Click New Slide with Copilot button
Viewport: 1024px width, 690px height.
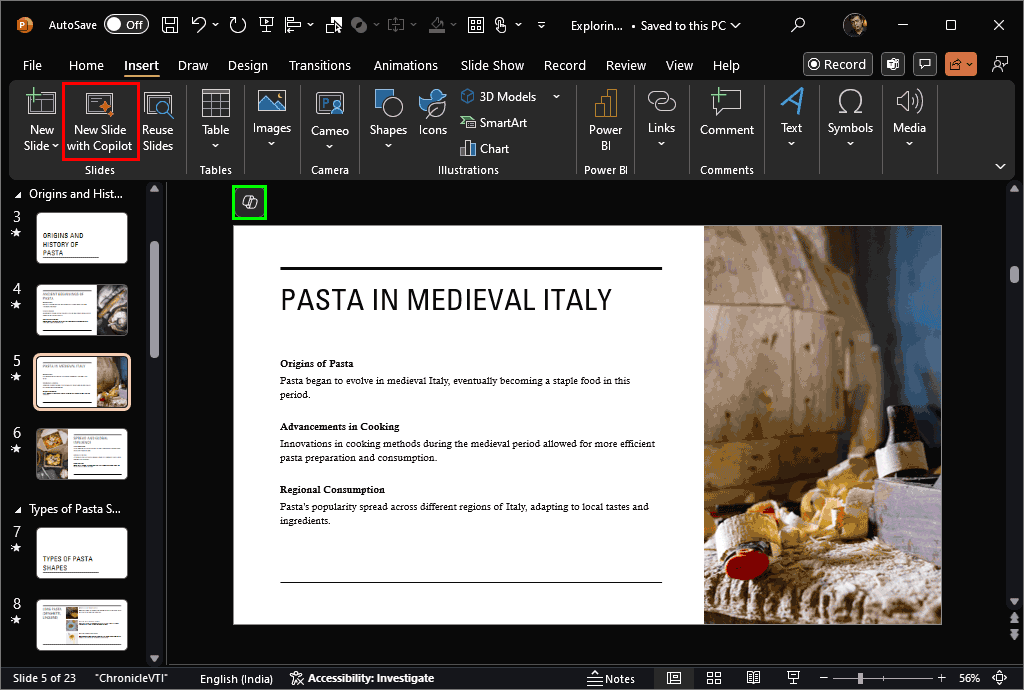[100, 121]
